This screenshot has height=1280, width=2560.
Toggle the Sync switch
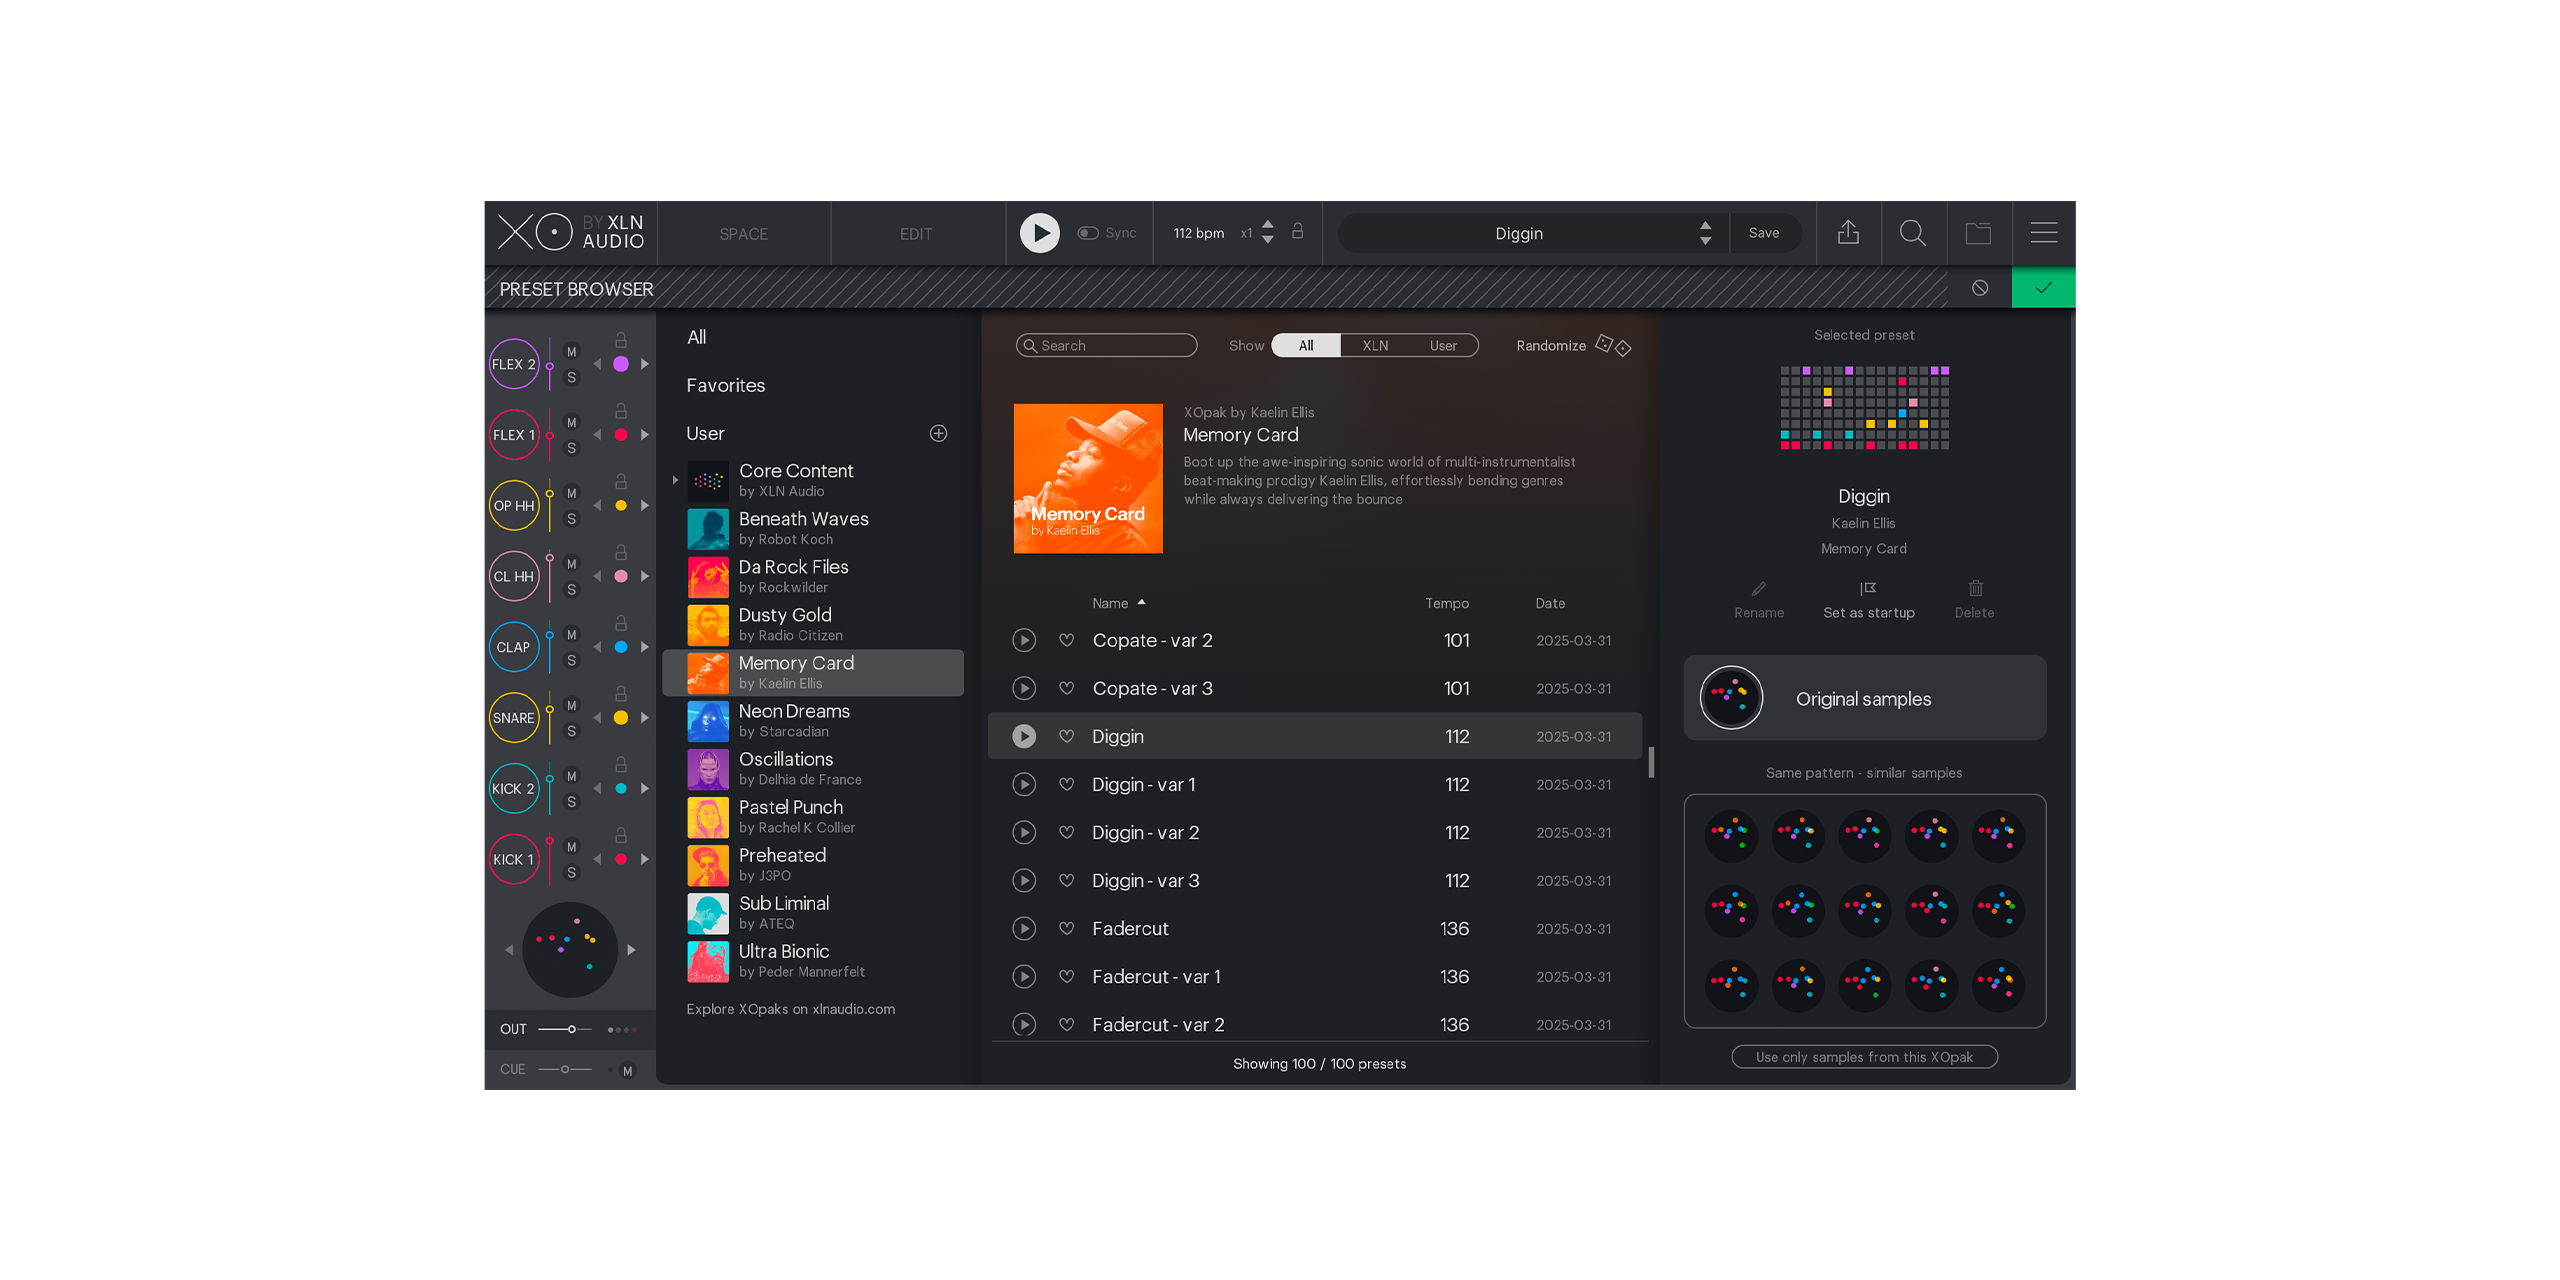click(x=1088, y=233)
